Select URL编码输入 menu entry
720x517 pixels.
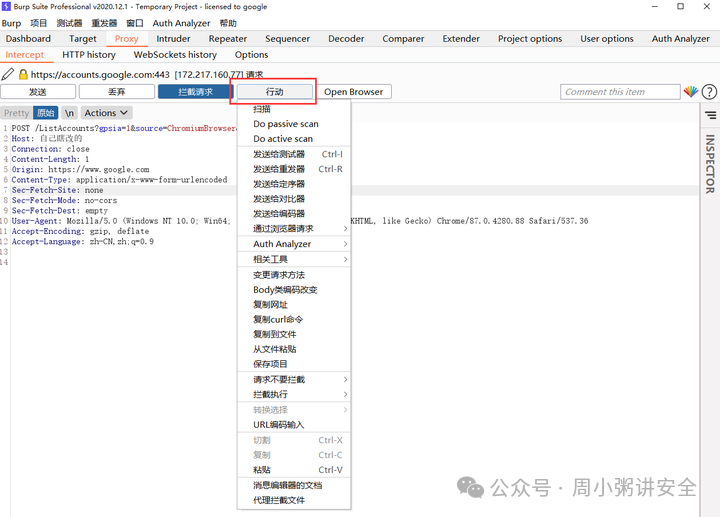click(x=294, y=425)
